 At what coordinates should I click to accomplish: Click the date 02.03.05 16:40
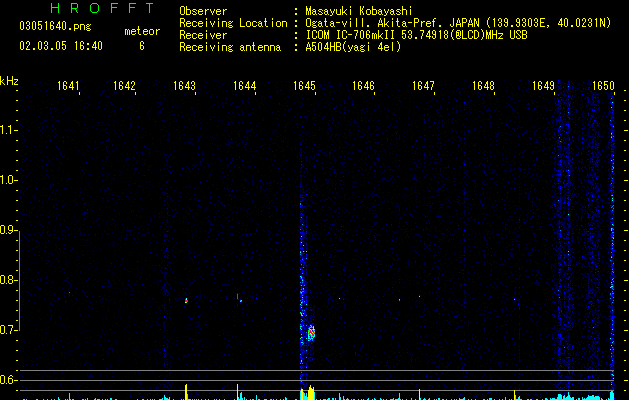(61, 46)
